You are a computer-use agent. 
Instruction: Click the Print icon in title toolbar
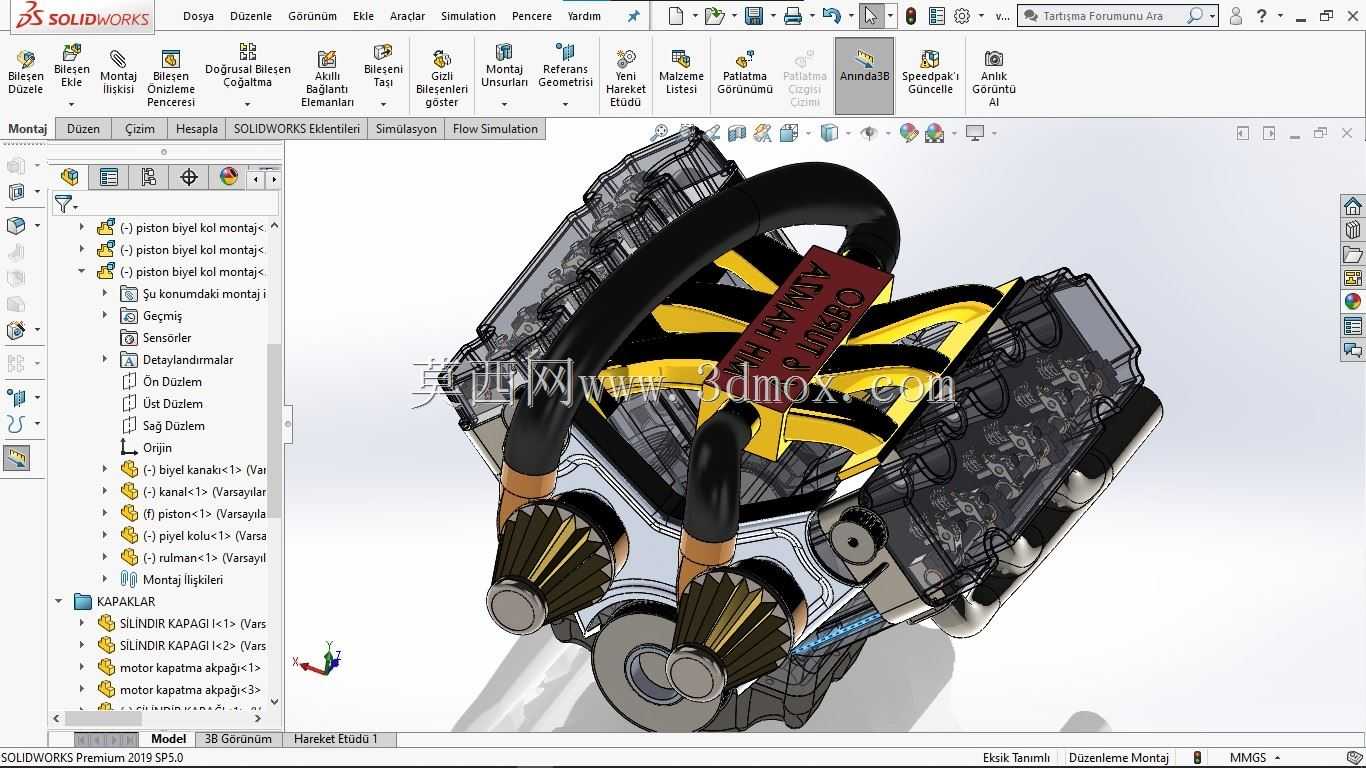point(793,16)
